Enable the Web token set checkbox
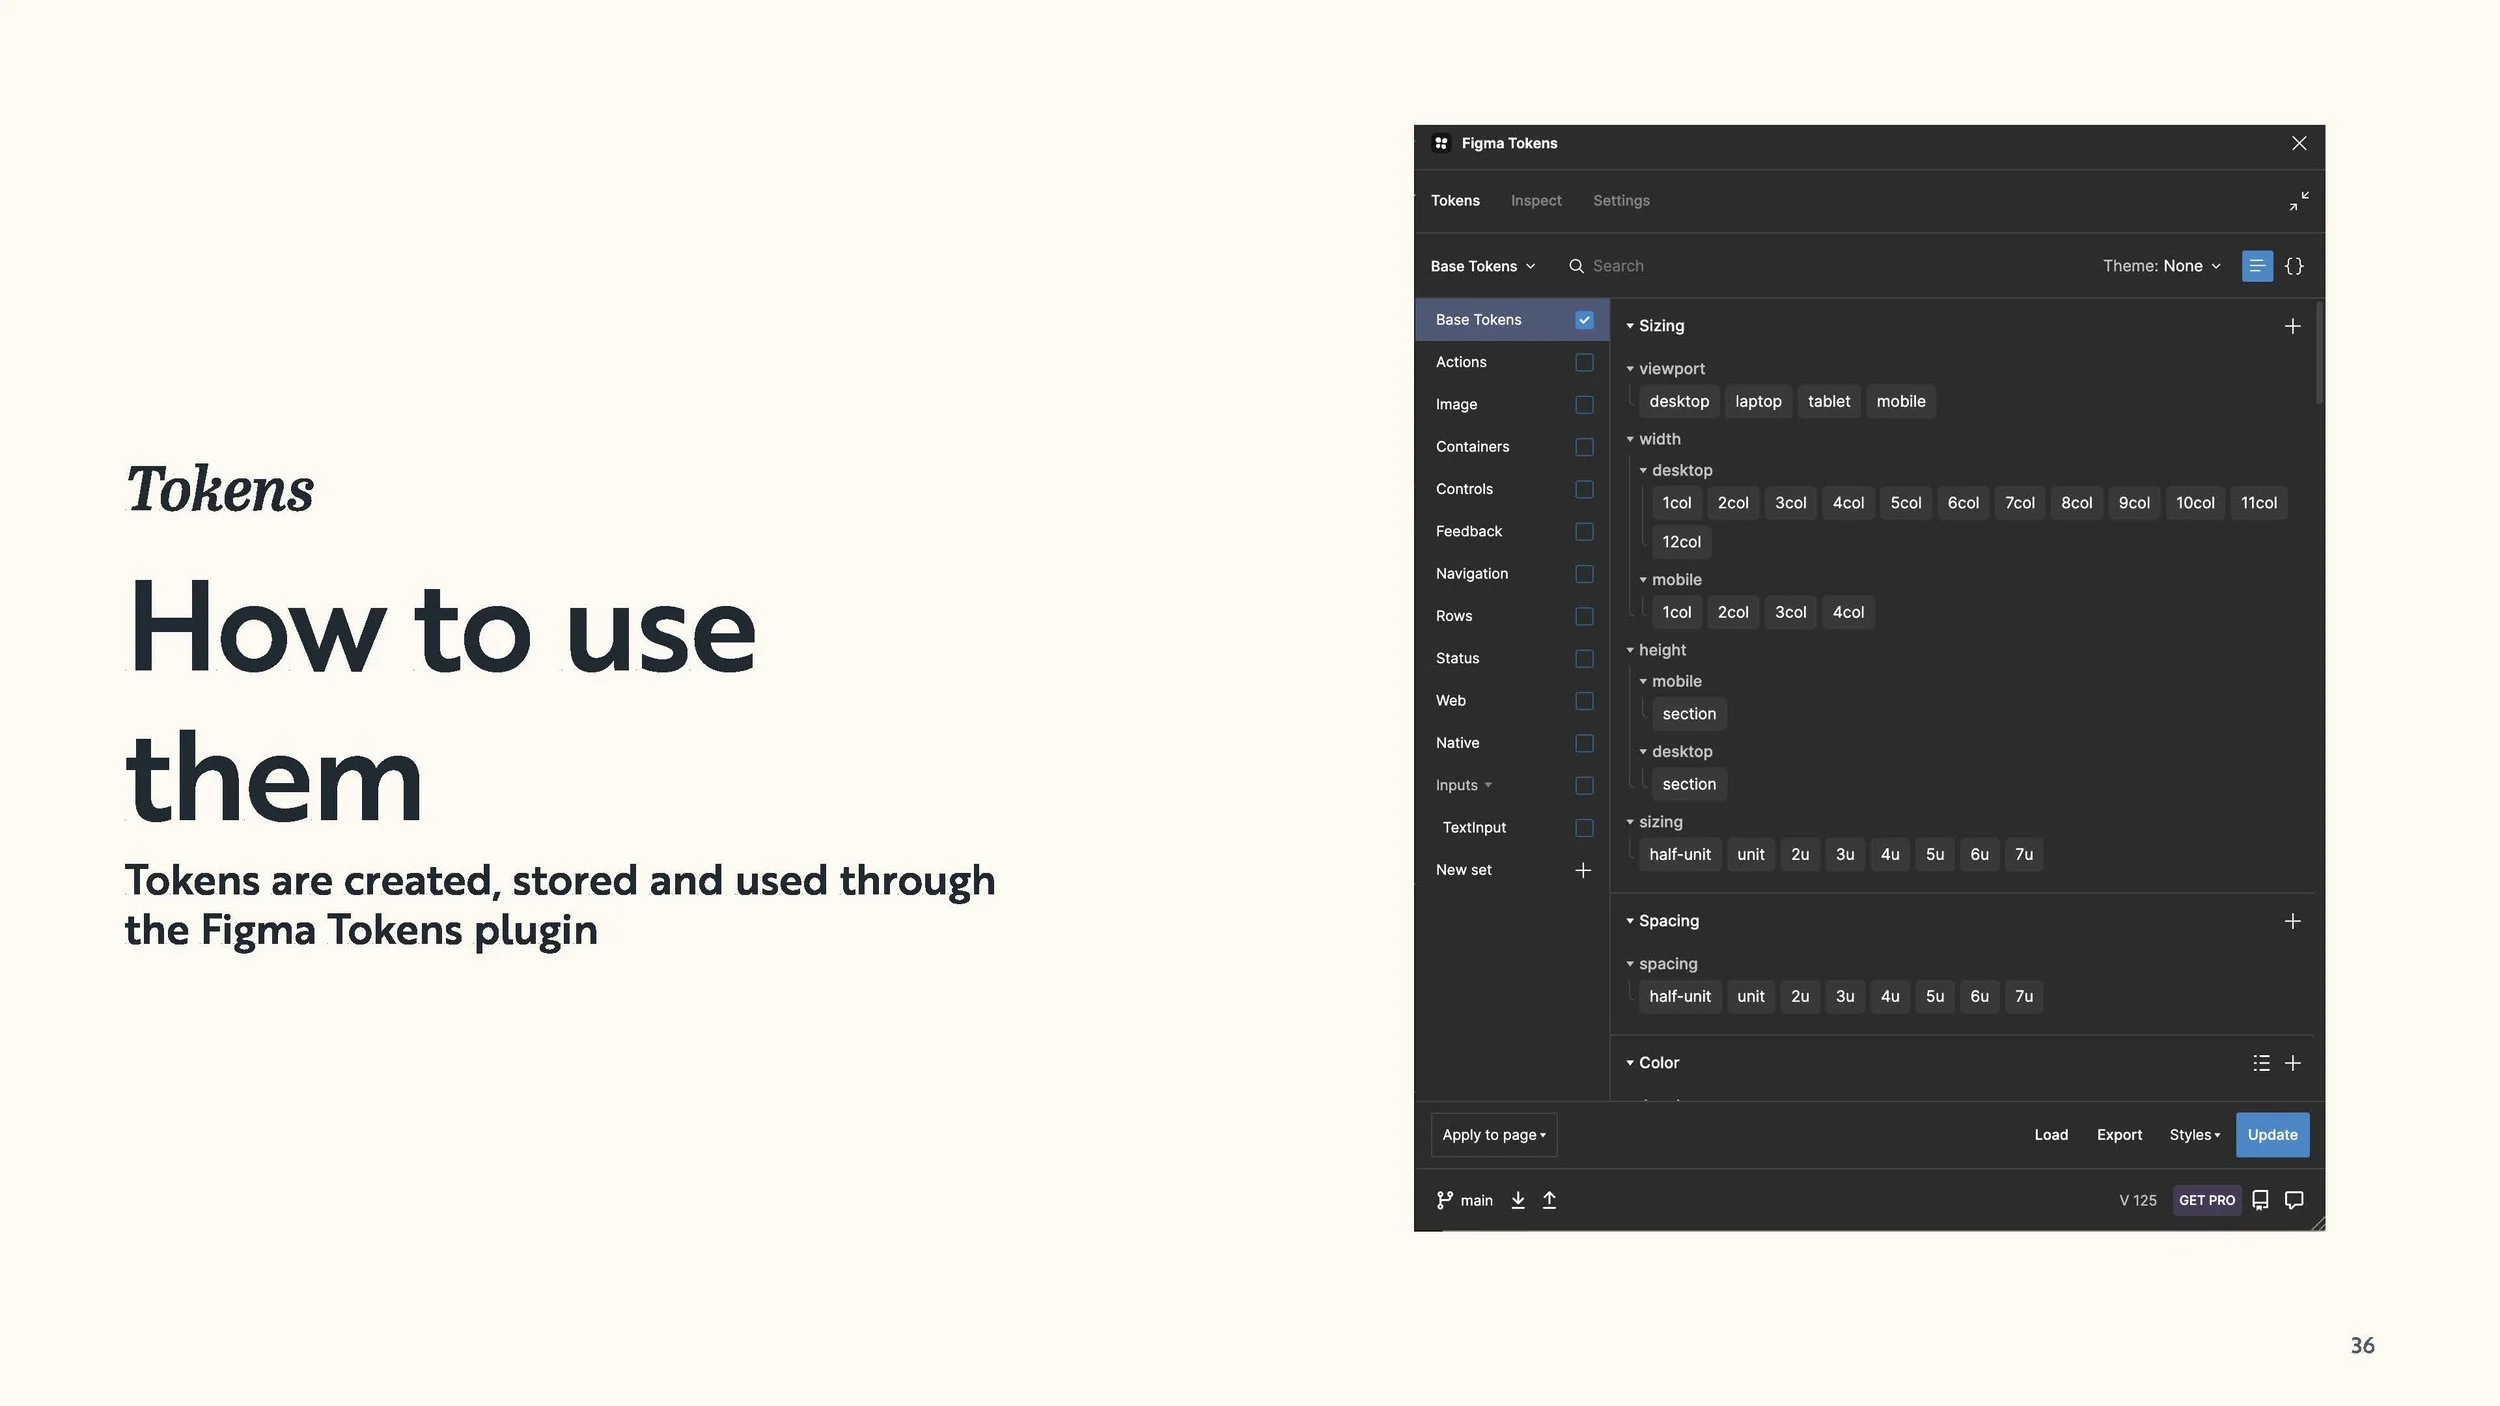 (1584, 701)
